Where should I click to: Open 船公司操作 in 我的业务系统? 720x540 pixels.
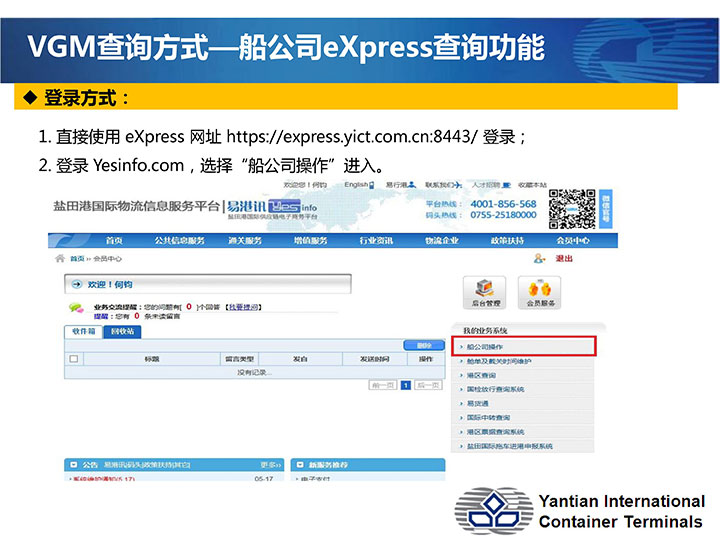point(524,347)
